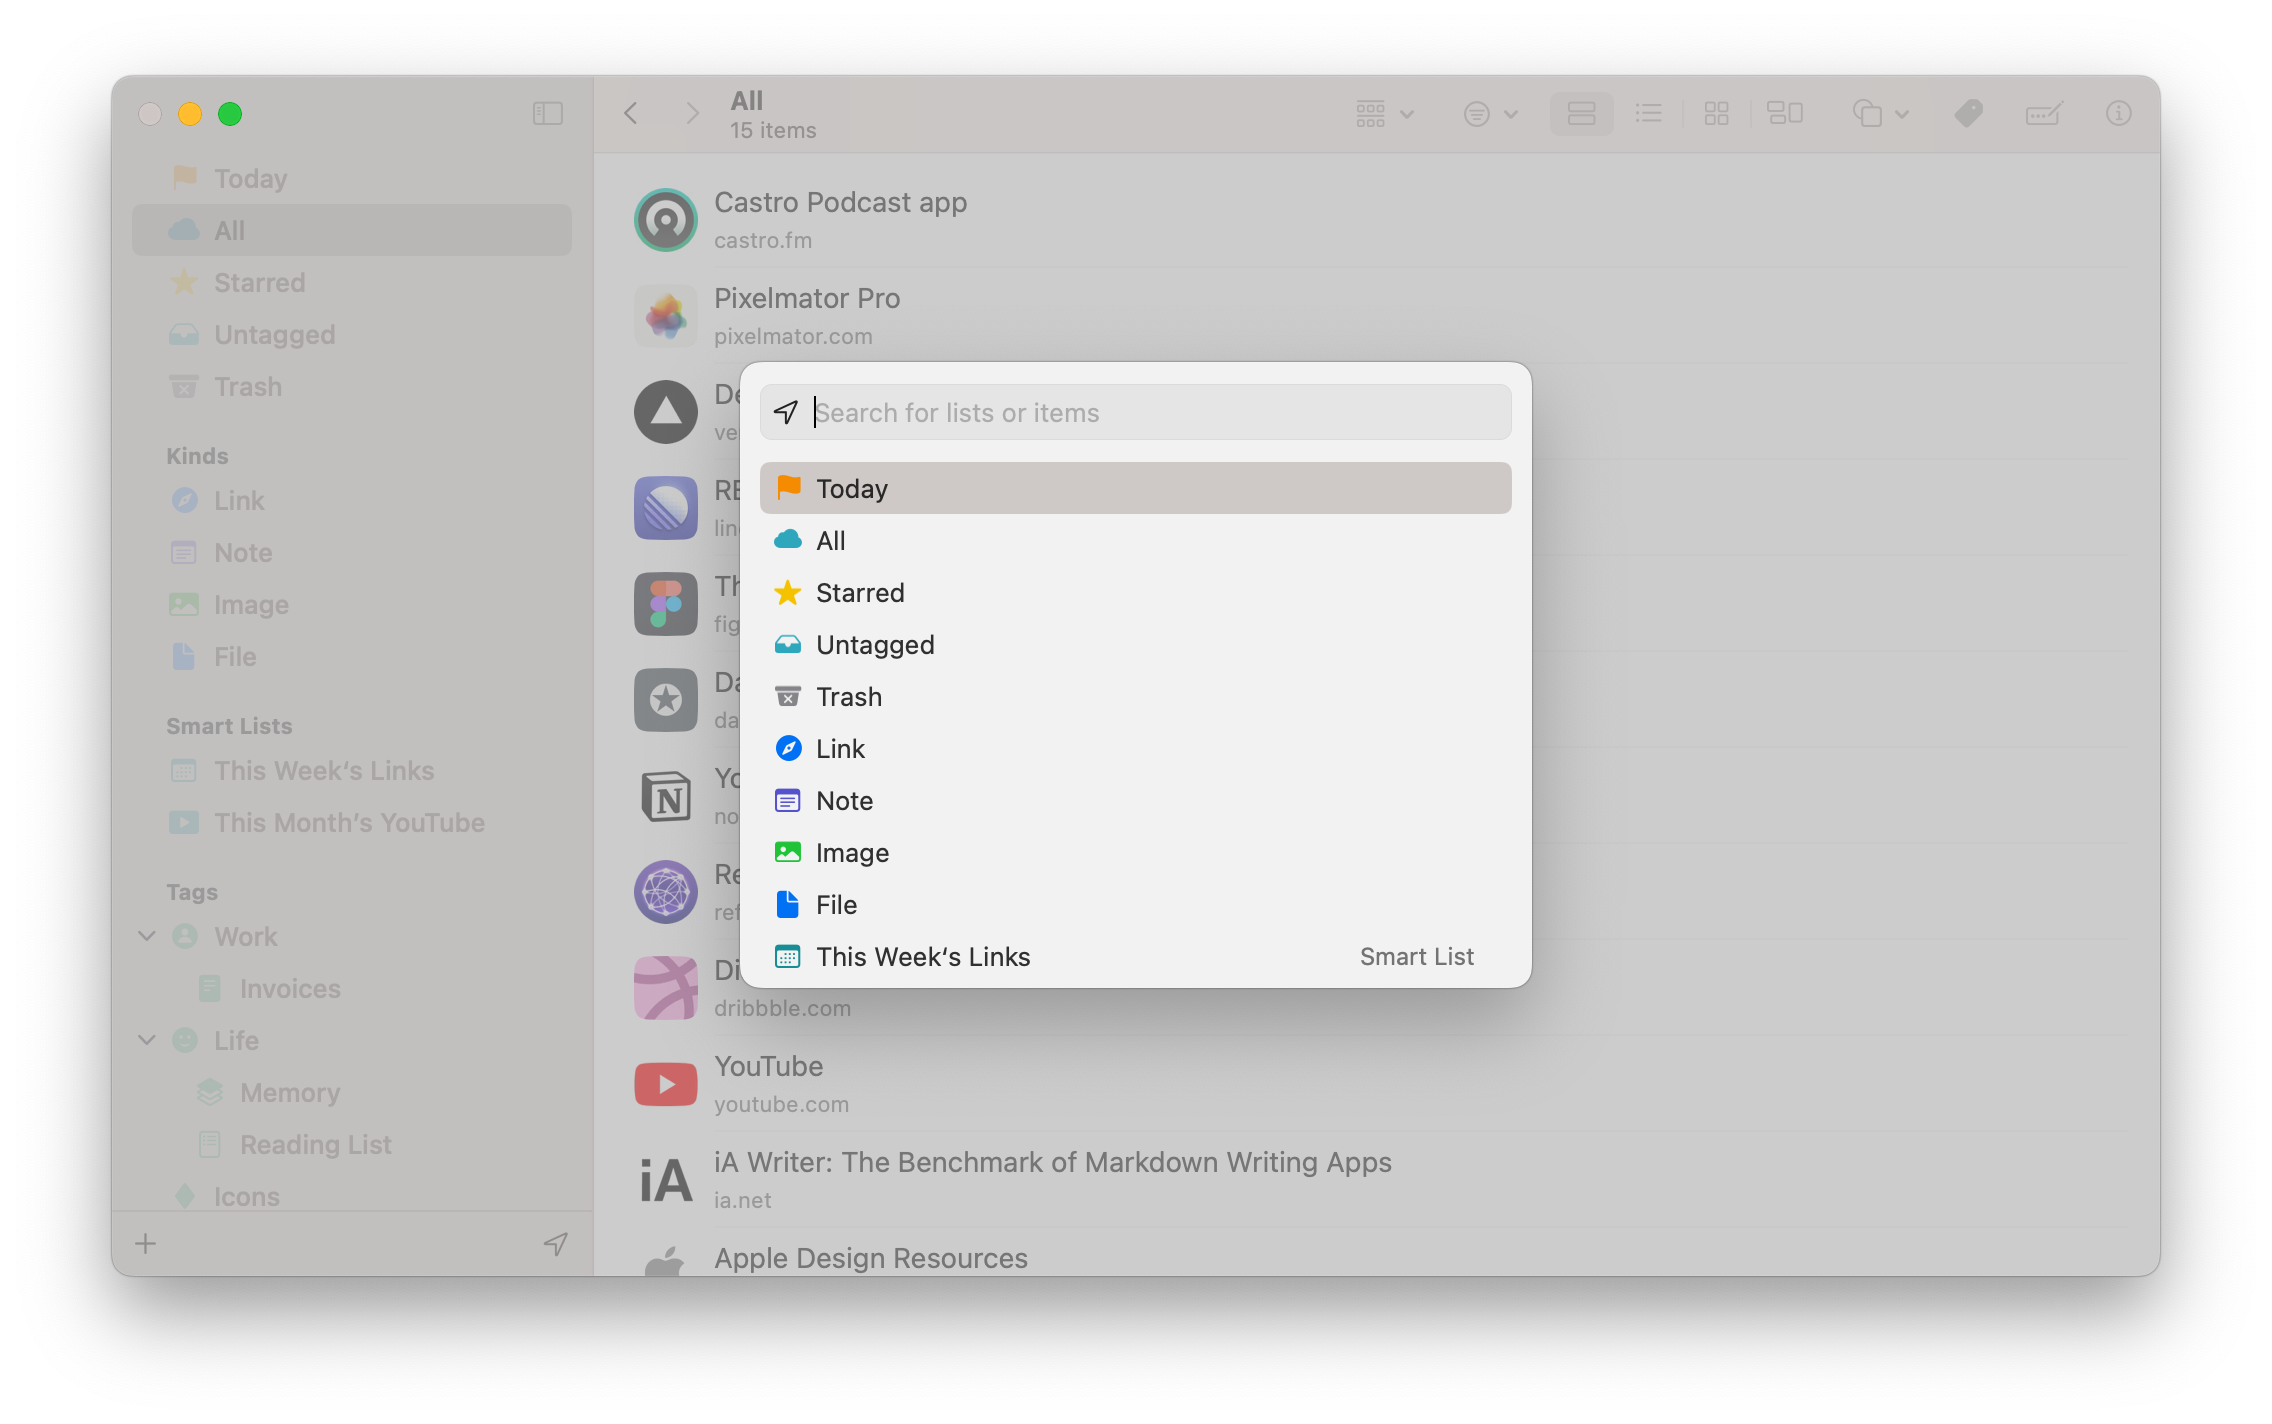The height and width of the screenshot is (1424, 2272).
Task: Click the YouTube item icon
Action: point(666,1084)
